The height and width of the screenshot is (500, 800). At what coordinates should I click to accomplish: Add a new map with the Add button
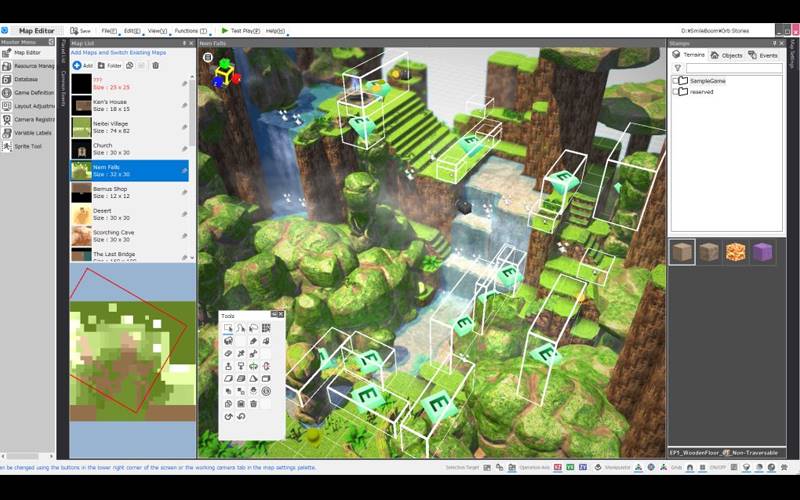pyautogui.click(x=83, y=65)
